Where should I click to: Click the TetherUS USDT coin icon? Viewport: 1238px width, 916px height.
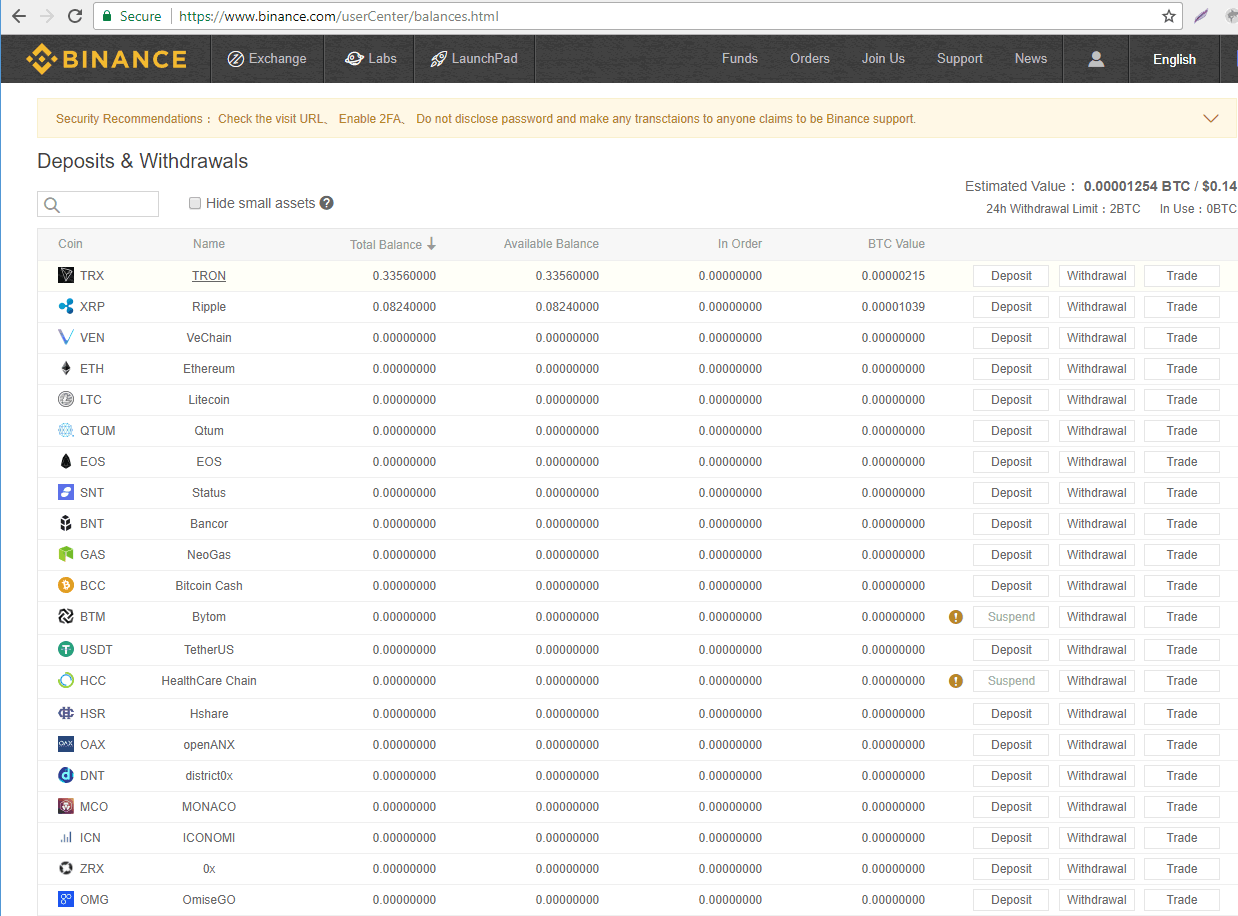[x=66, y=650]
